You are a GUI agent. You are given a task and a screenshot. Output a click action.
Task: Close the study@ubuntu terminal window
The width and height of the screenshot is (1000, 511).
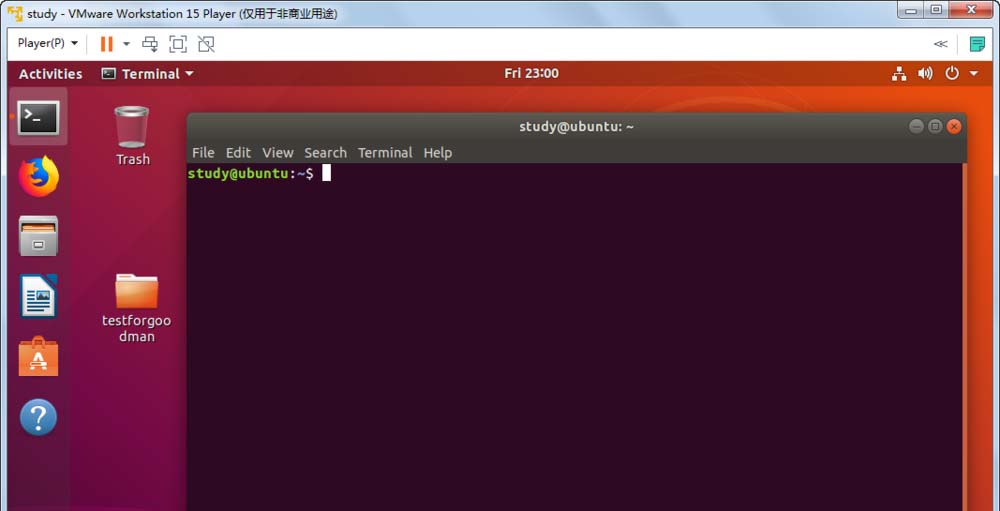coord(953,126)
